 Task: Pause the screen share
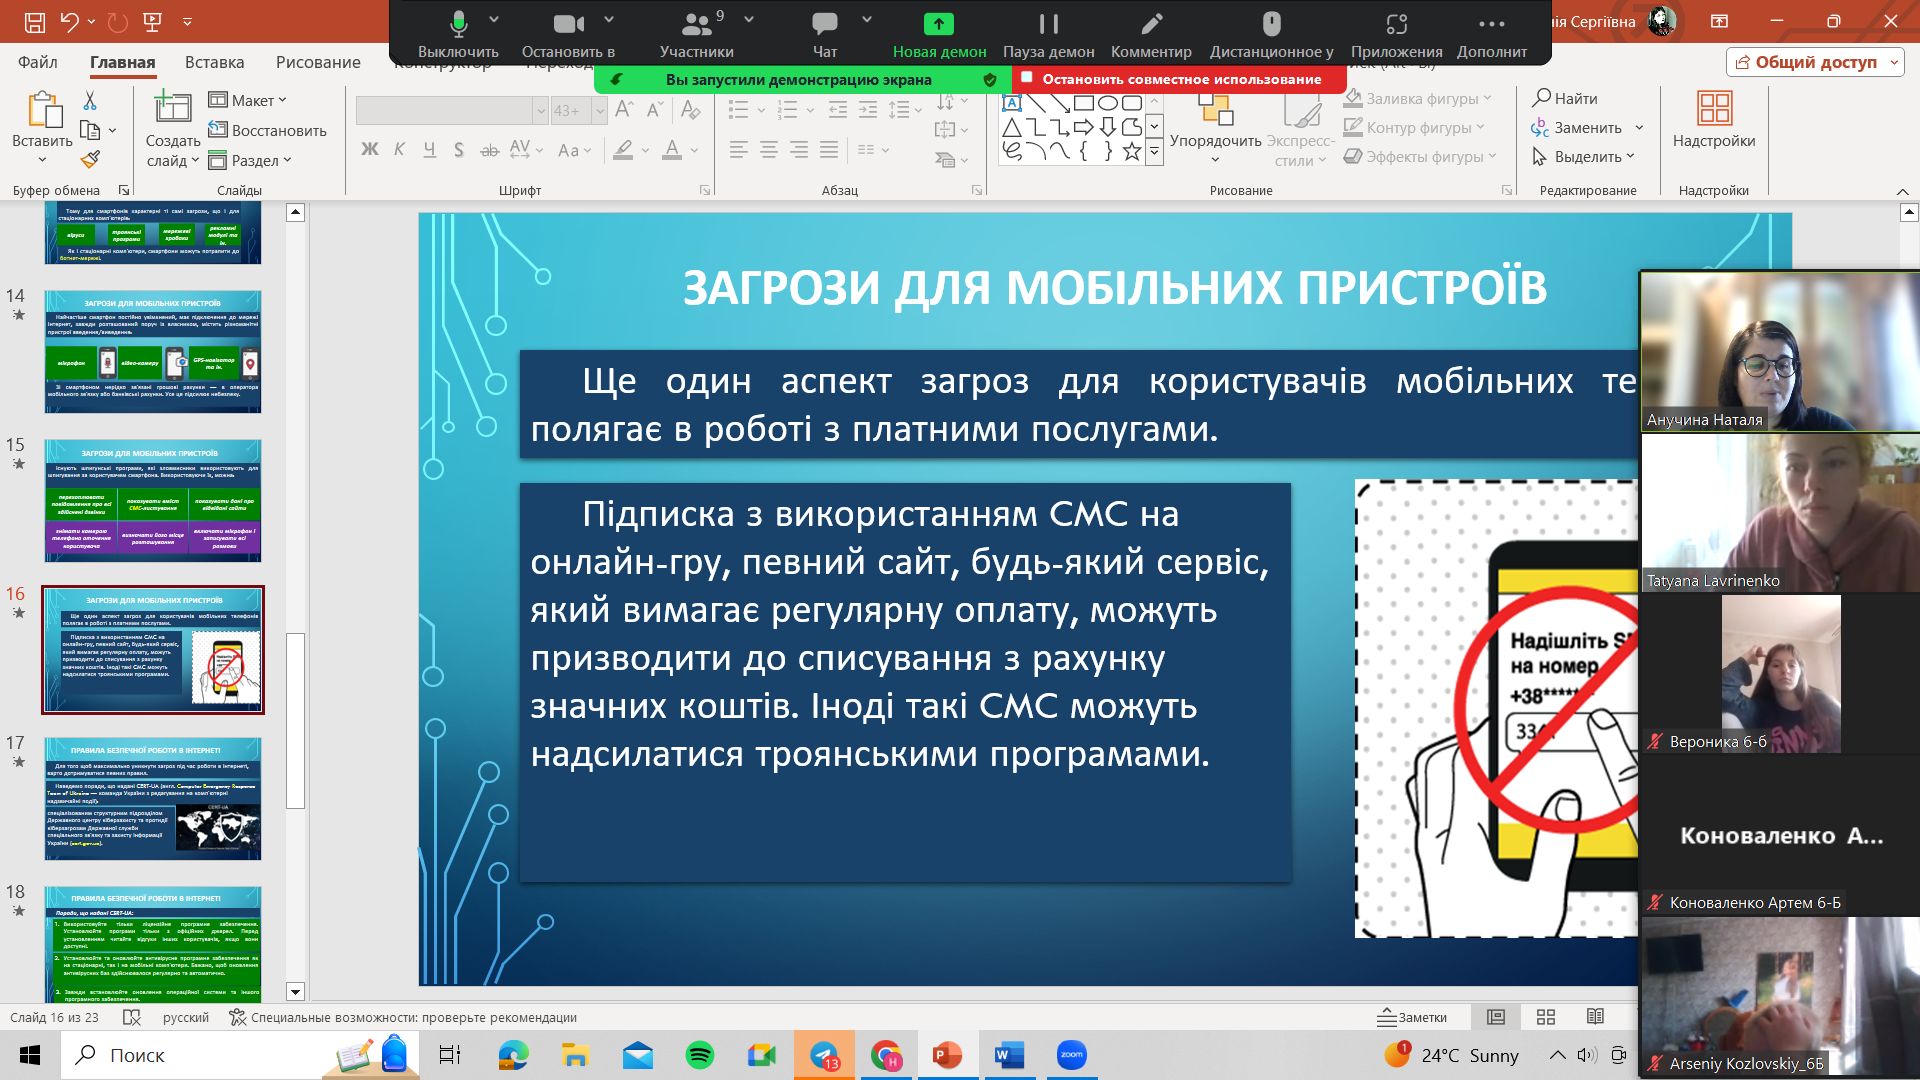pos(1048,34)
